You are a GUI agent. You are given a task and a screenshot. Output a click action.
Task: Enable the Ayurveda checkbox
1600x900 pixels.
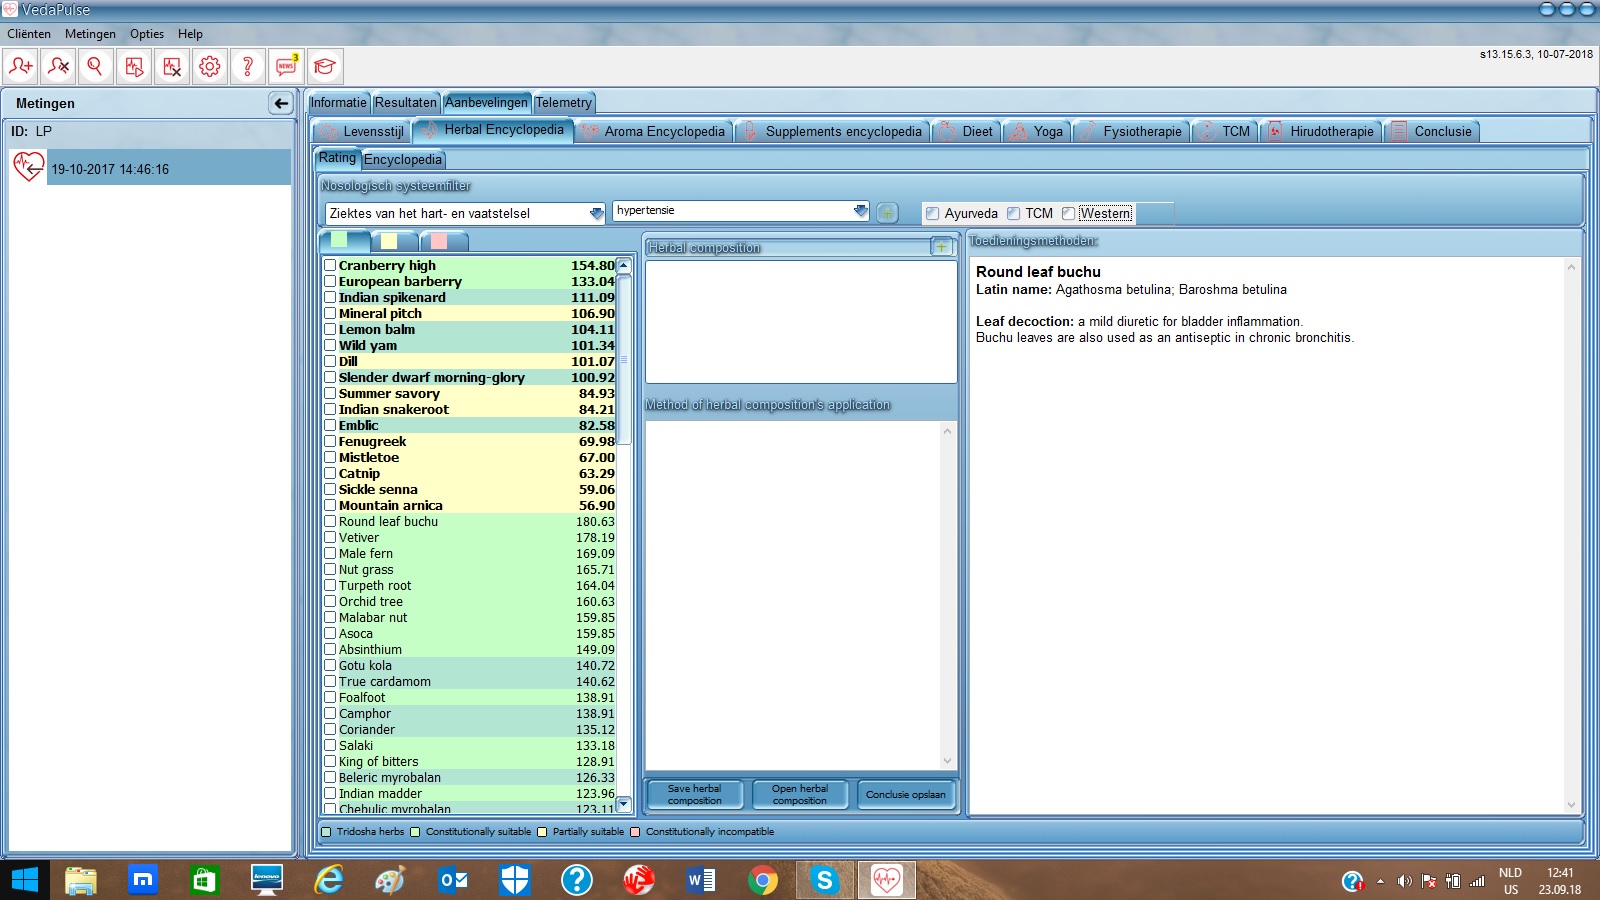(x=933, y=213)
